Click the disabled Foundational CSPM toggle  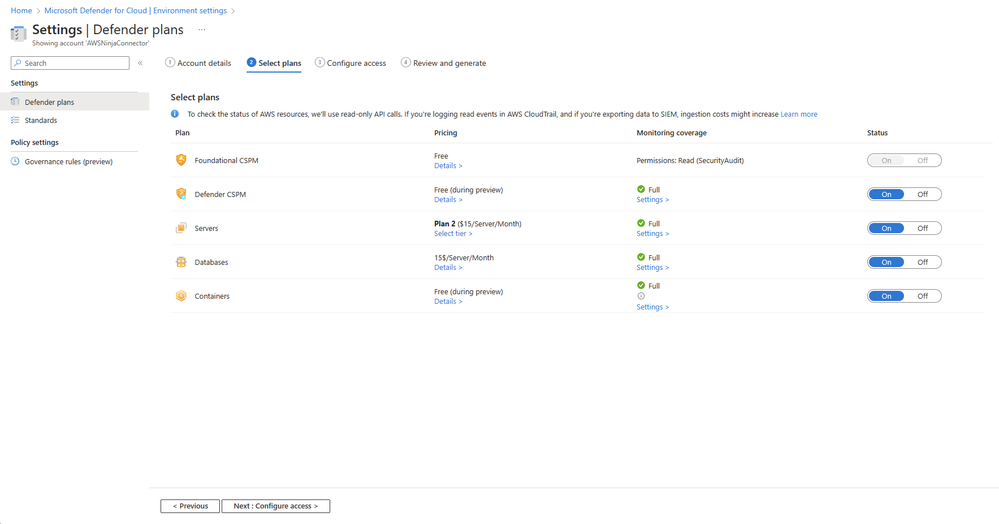tap(904, 160)
